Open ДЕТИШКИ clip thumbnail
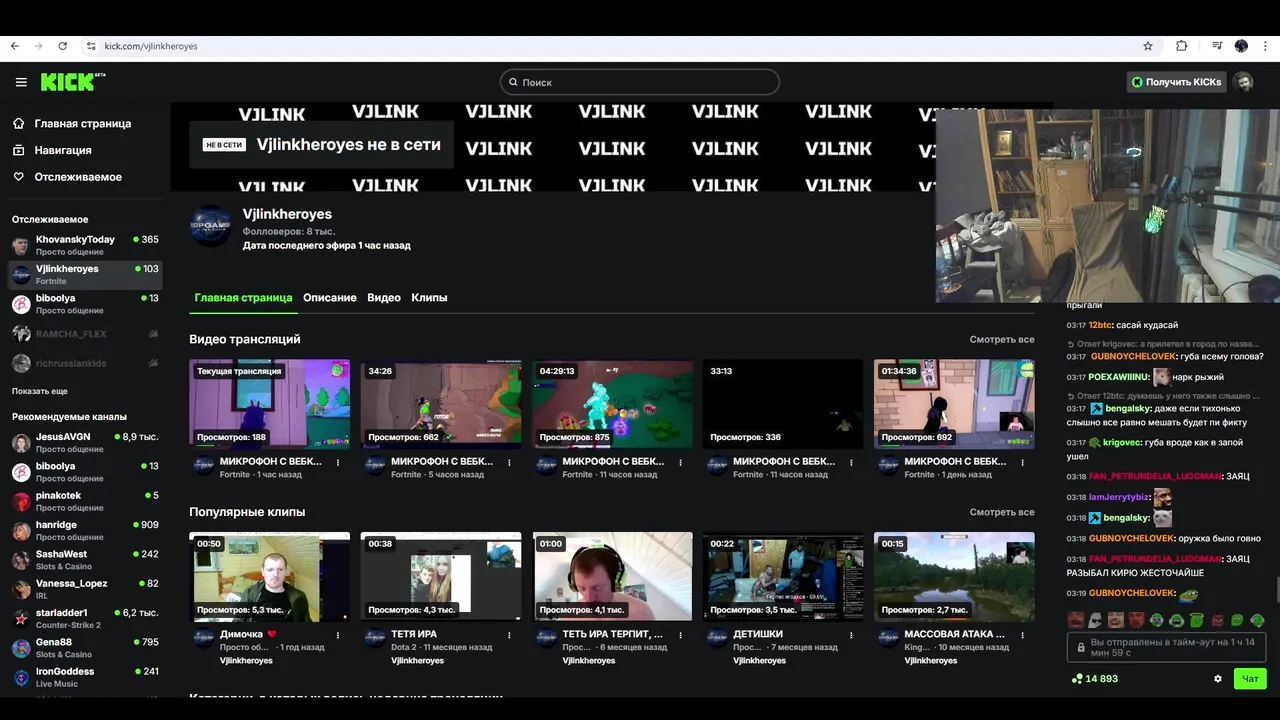 783,577
